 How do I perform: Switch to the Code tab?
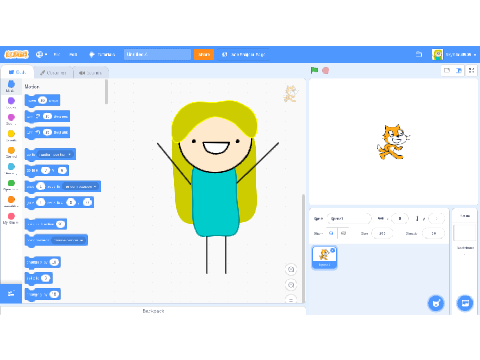(17, 72)
